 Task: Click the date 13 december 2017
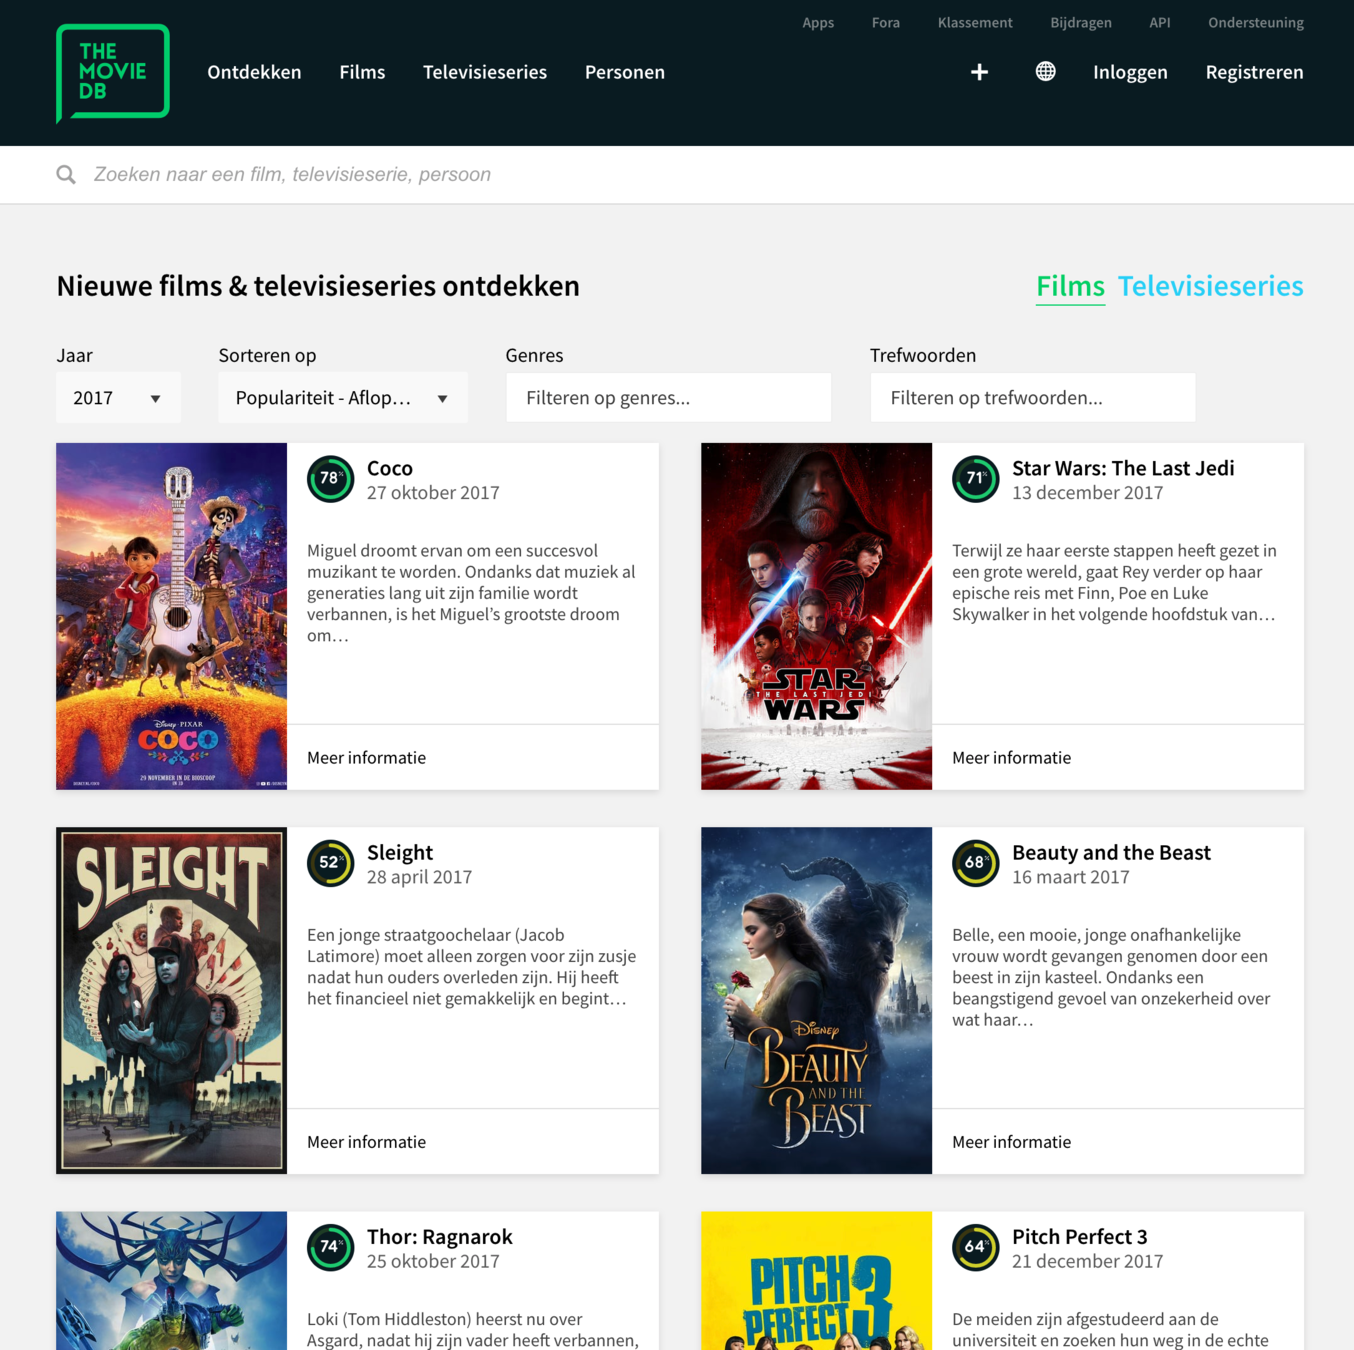tap(1088, 493)
